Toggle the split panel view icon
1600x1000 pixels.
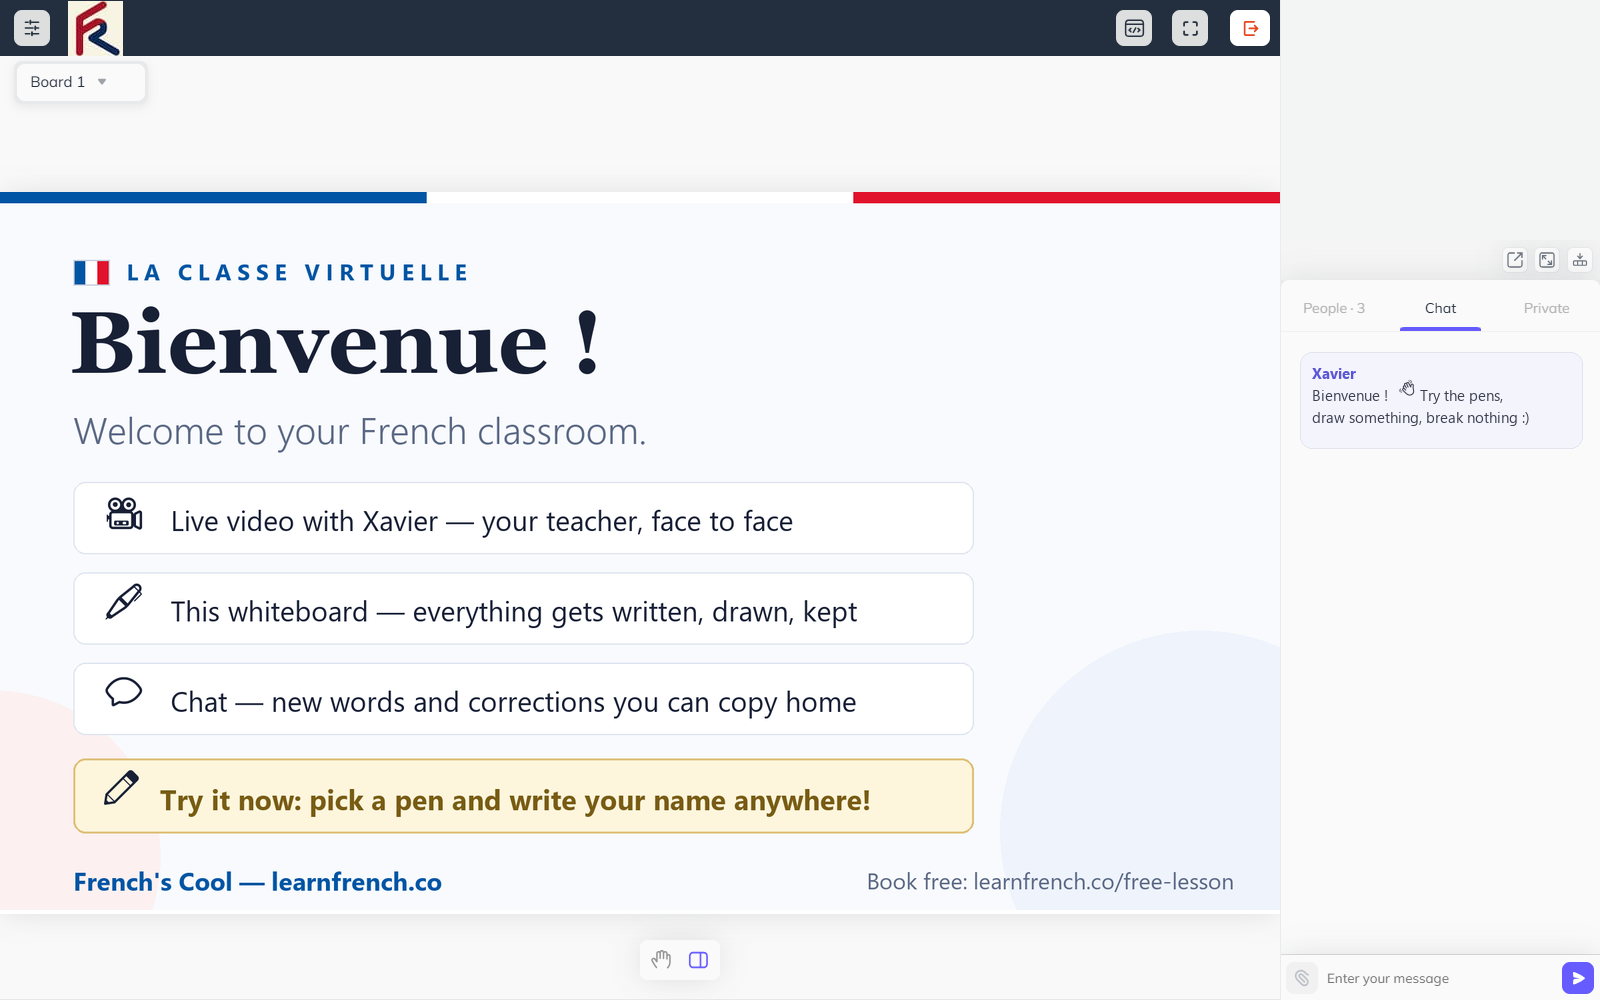coord(699,960)
